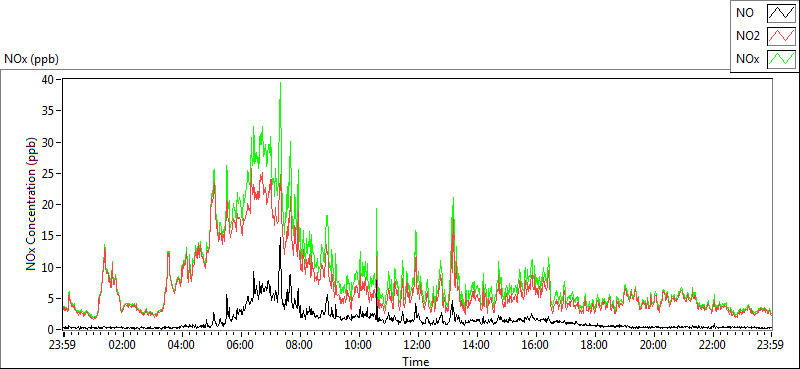Click the 06:00 time tick label

point(241,345)
